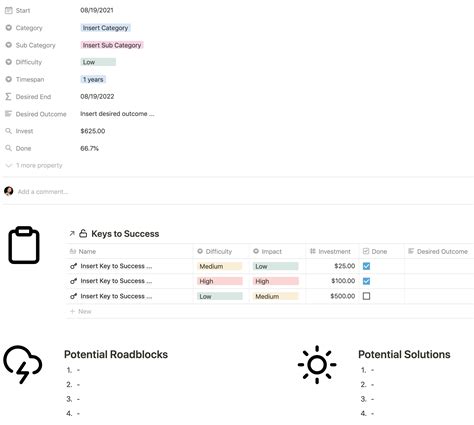Click the user avatar beside Add a comment
This screenshot has height=425, width=474.
click(x=9, y=191)
